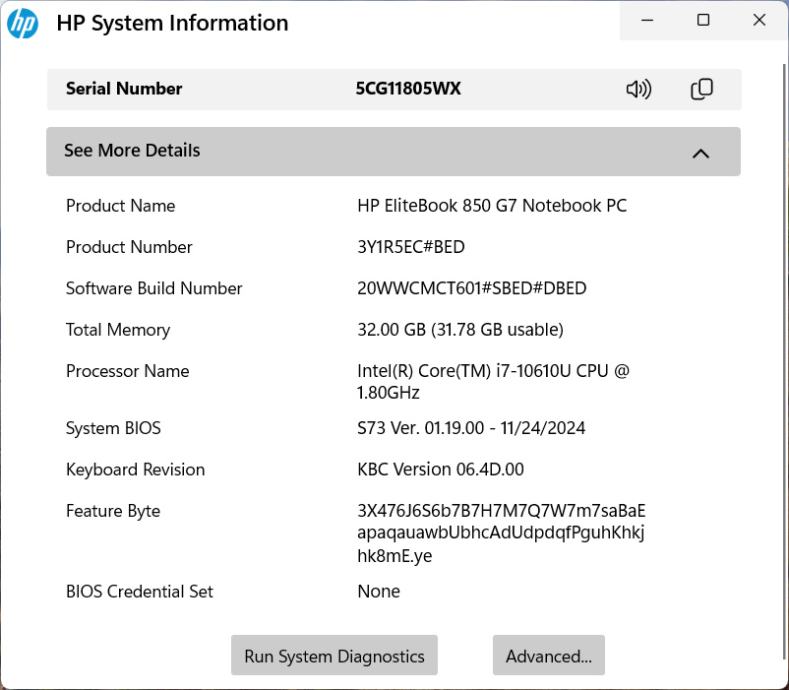This screenshot has width=789, height=690.
Task: Maximize the HP System Information window
Action: pyautogui.click(x=703, y=20)
